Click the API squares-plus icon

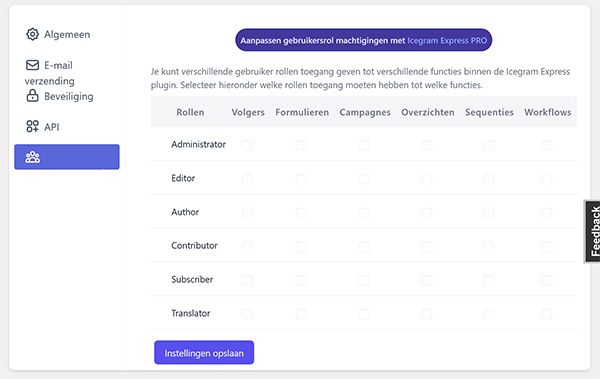[x=33, y=126]
